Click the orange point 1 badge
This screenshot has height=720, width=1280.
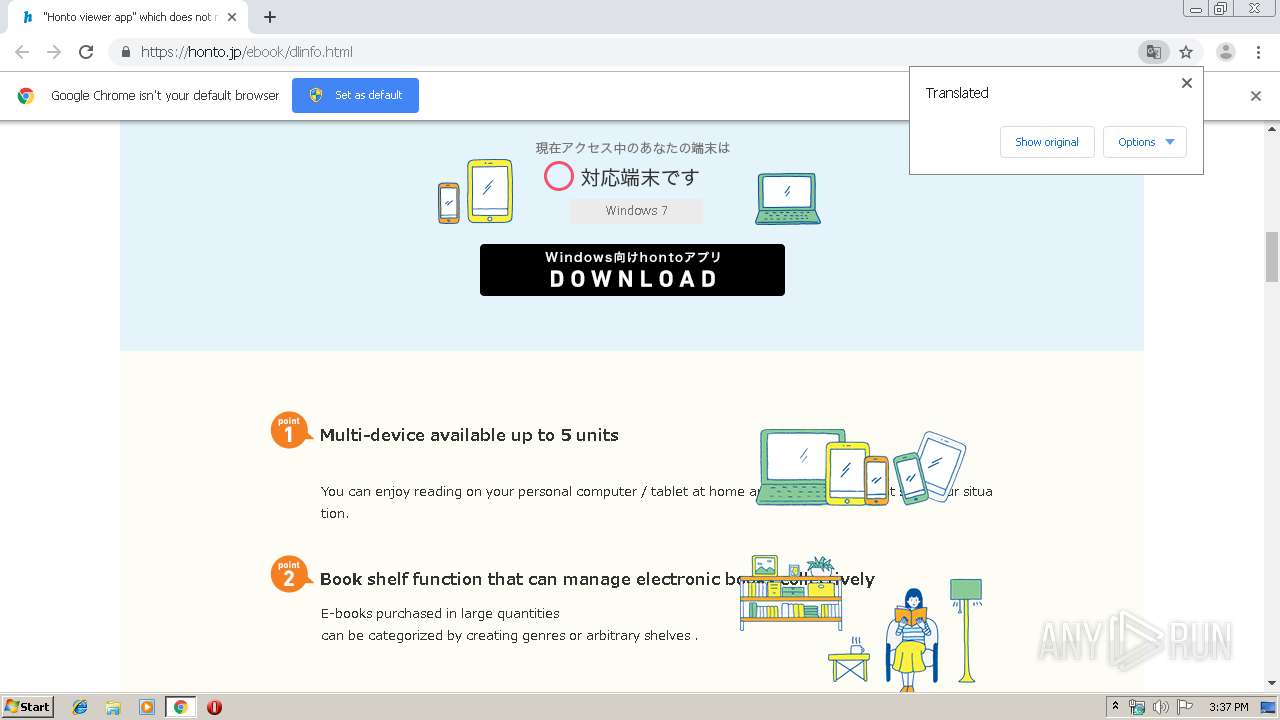[x=290, y=431]
